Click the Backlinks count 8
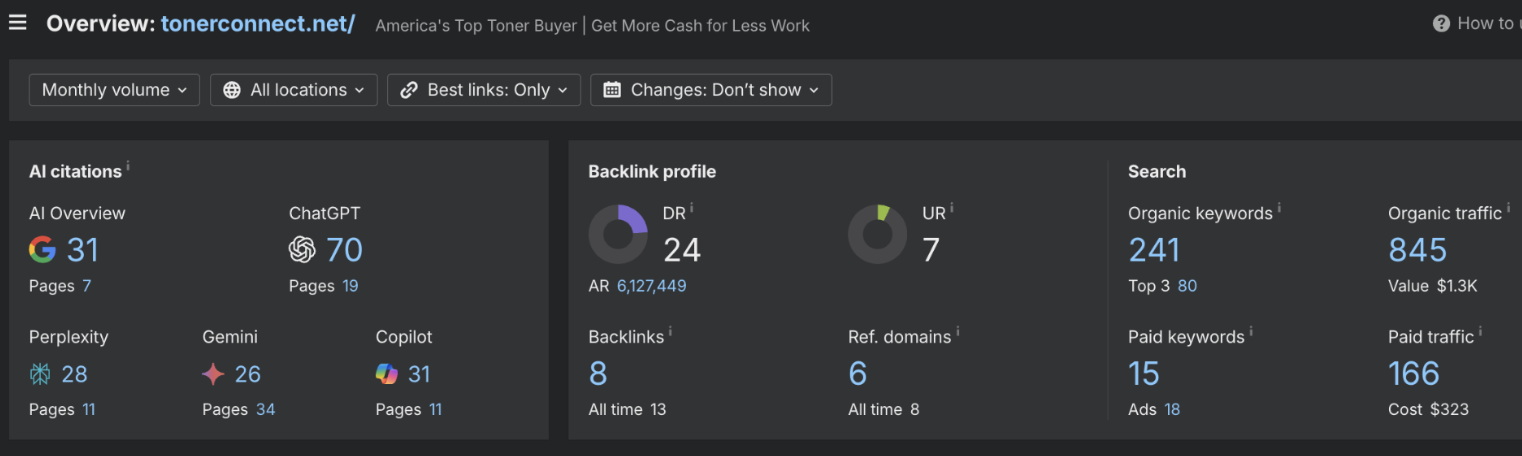1522x456 pixels. [598, 374]
